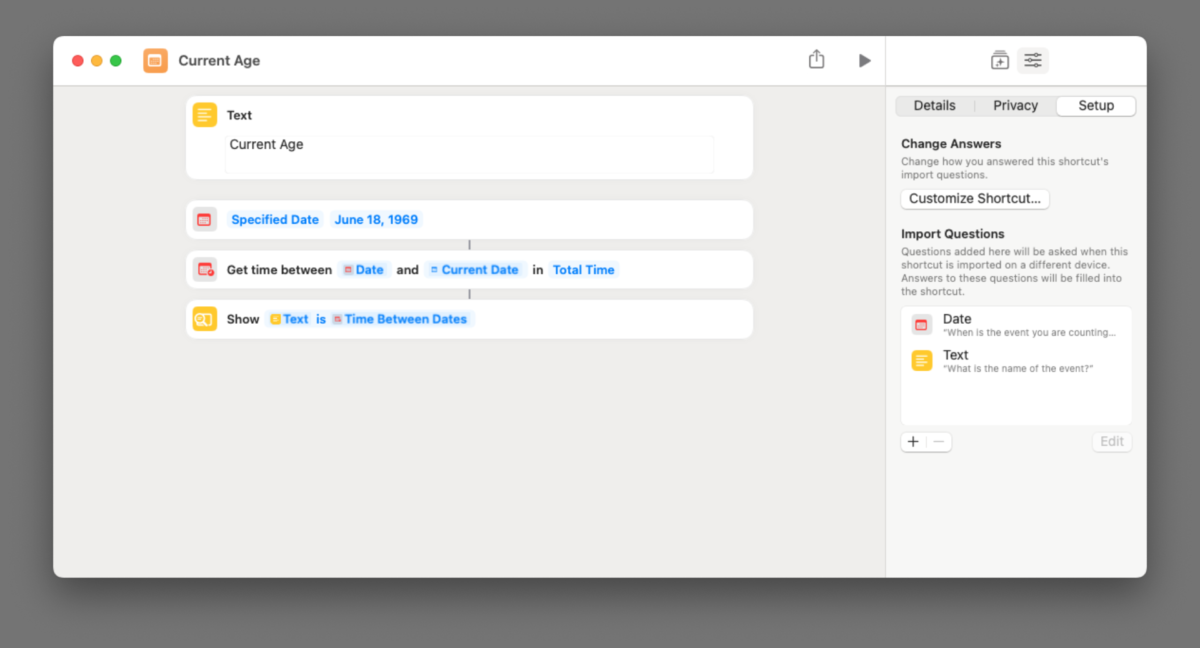
Task: Select the Setup tab
Action: click(x=1096, y=106)
